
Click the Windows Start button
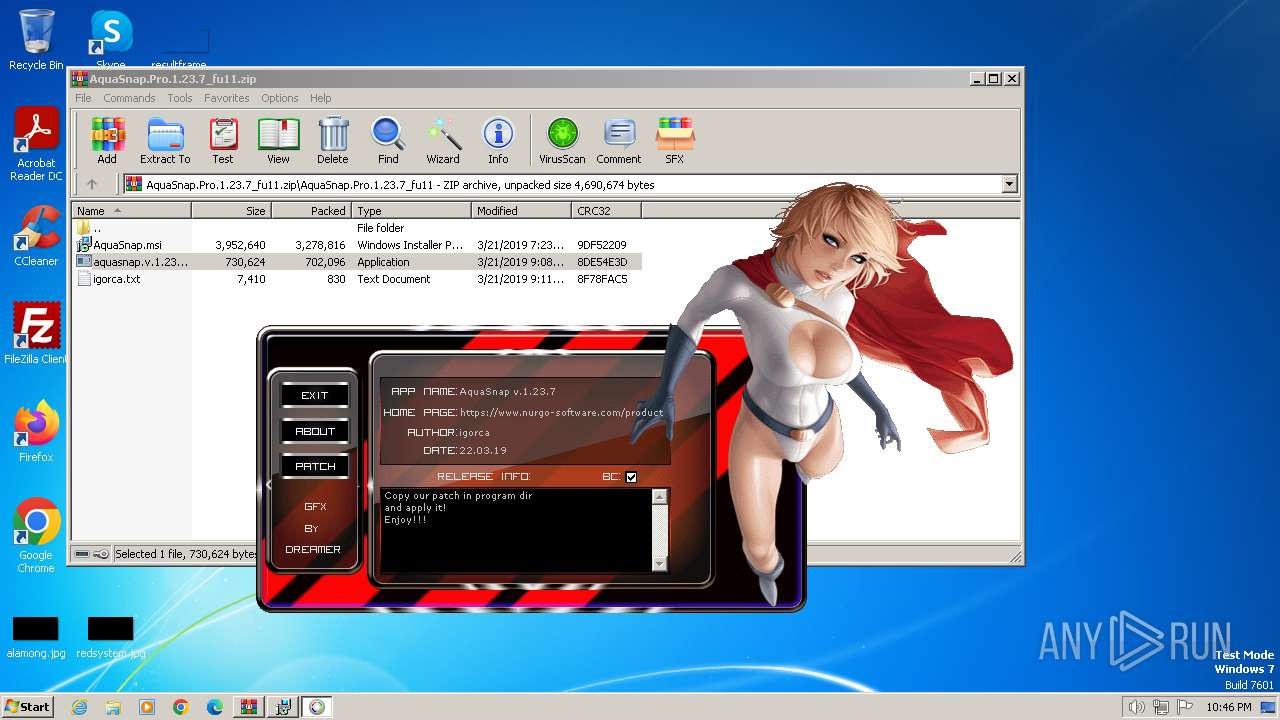(x=27, y=707)
